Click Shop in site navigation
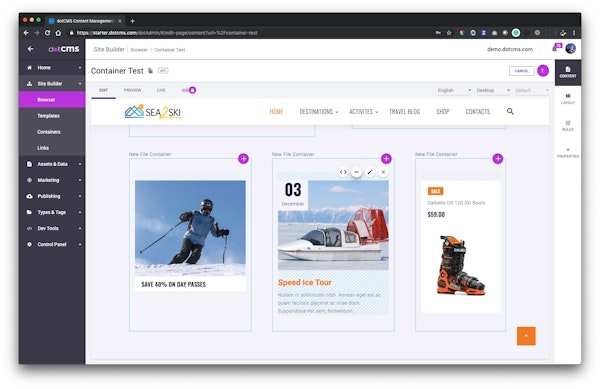 [x=442, y=112]
